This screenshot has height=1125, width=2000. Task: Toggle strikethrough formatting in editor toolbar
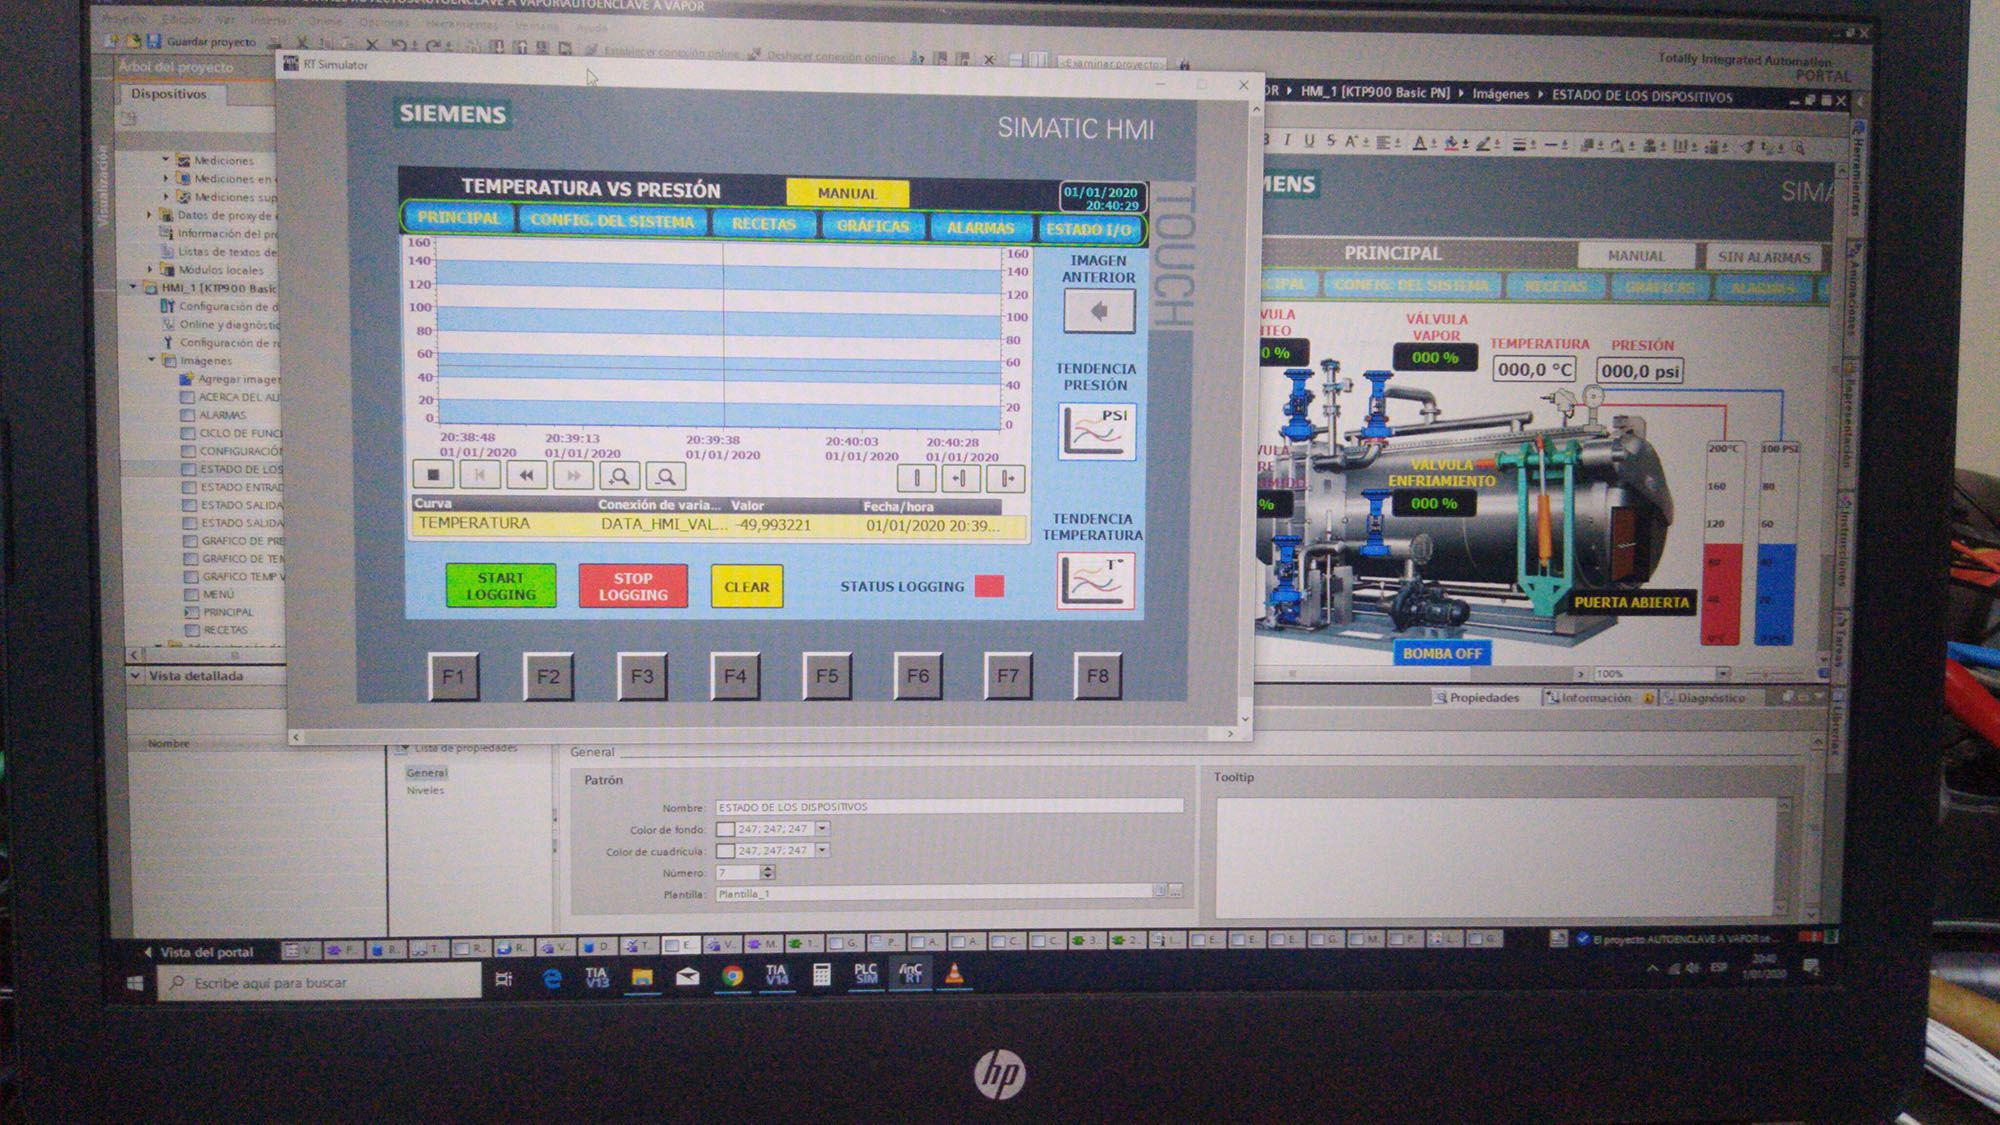[1331, 141]
